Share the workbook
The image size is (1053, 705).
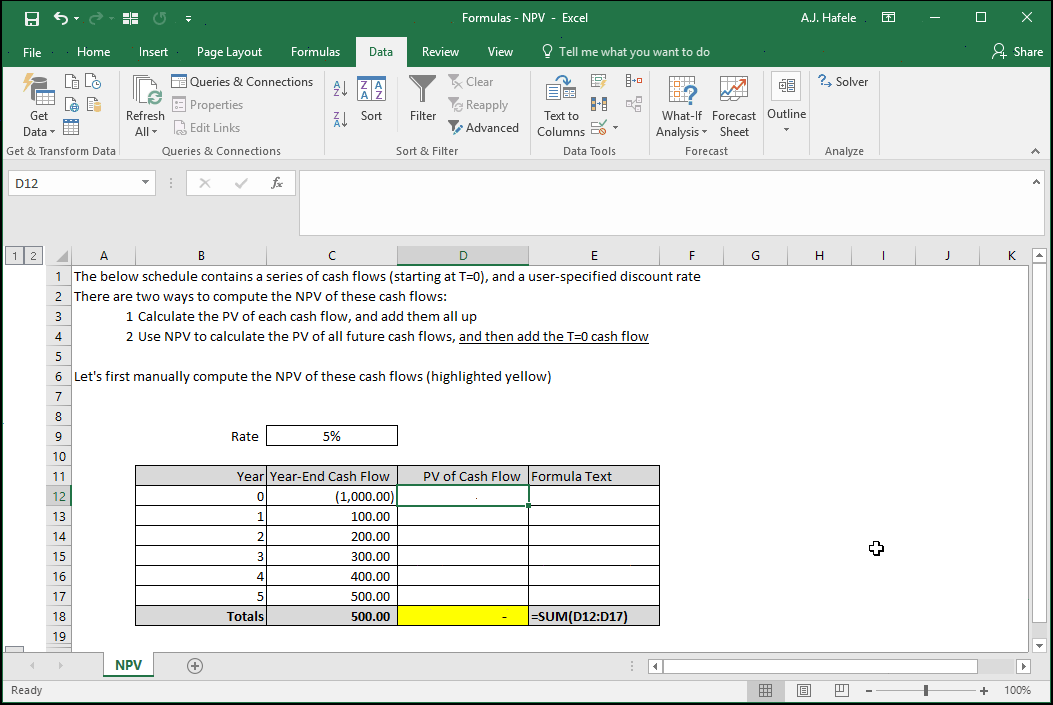[x=1017, y=52]
